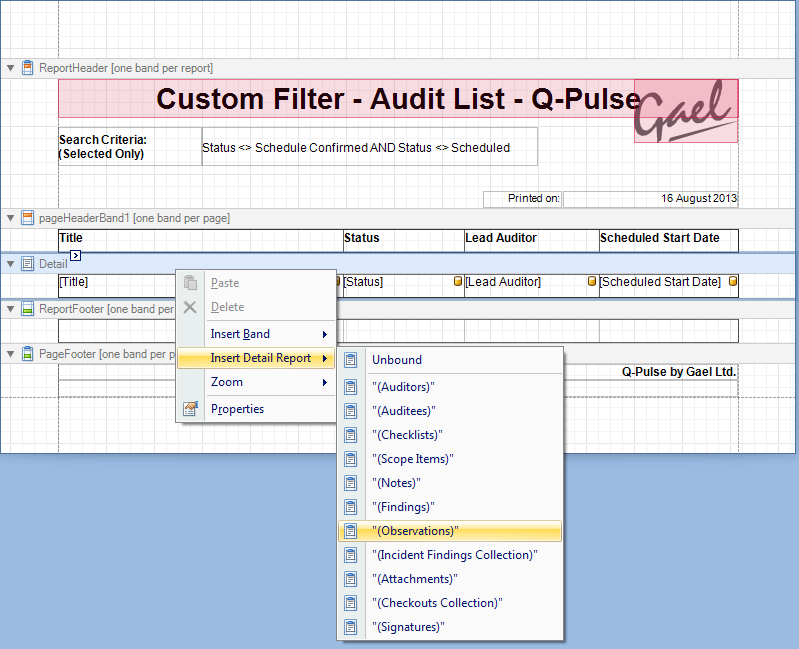Collapse the PageFooter band

[10, 354]
